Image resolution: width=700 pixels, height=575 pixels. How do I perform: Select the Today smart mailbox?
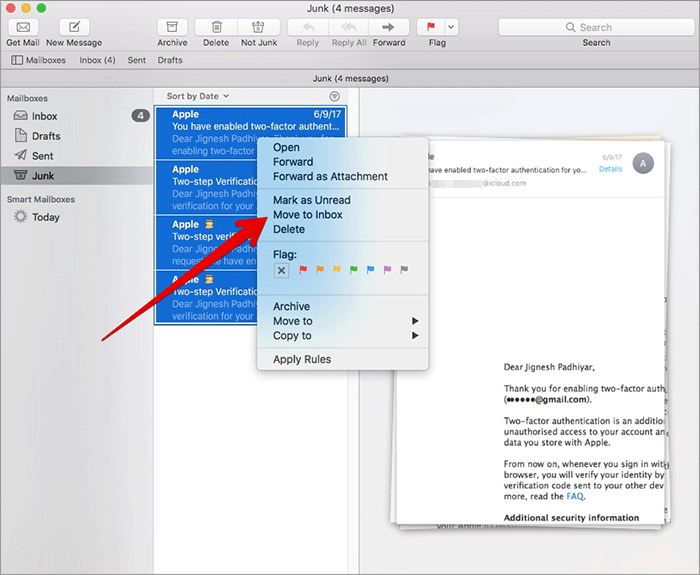pyautogui.click(x=77, y=217)
